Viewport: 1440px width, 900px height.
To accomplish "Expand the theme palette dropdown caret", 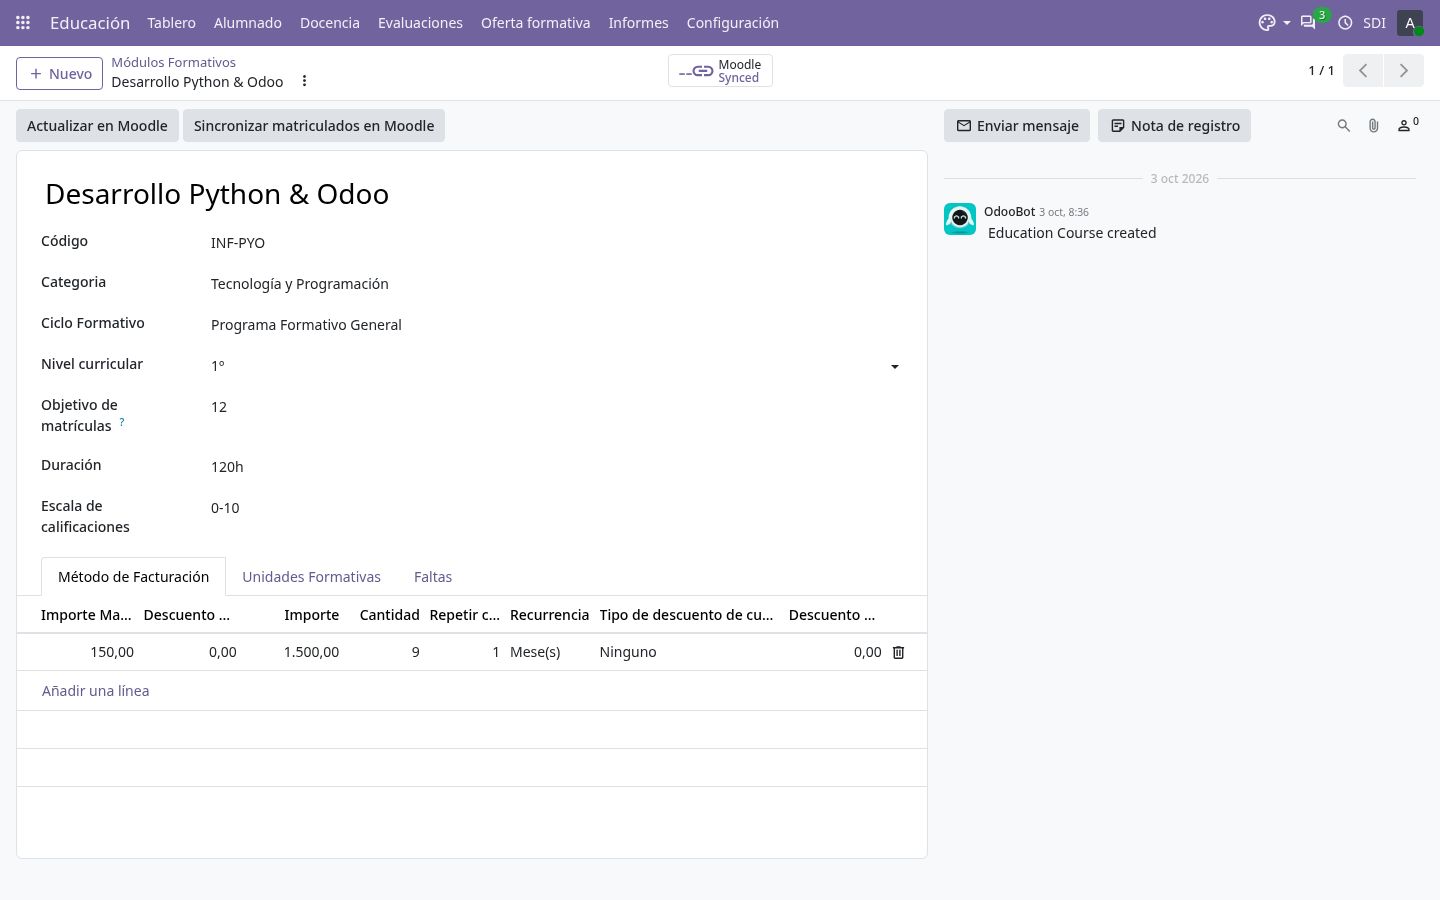I will tap(1287, 23).
